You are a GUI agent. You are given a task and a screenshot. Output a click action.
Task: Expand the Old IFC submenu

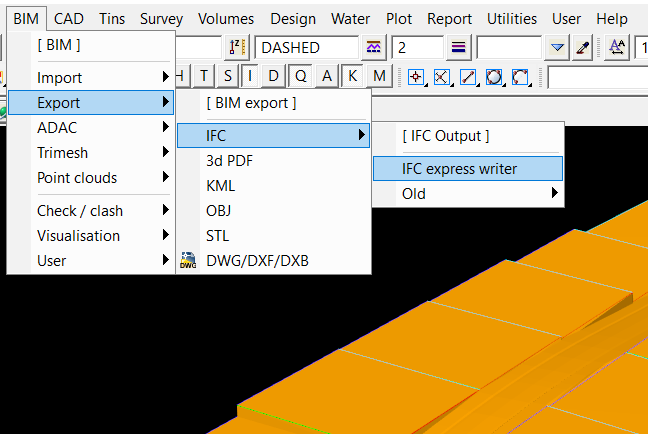click(468, 193)
